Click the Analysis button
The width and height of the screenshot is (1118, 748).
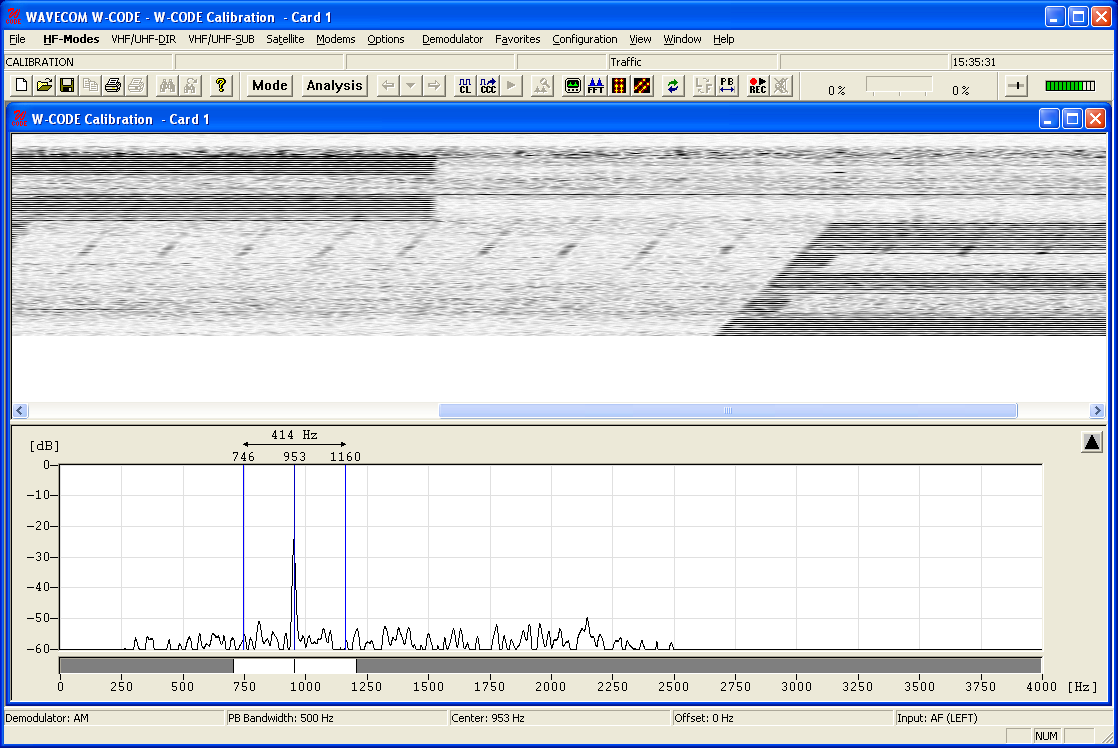(x=334, y=86)
